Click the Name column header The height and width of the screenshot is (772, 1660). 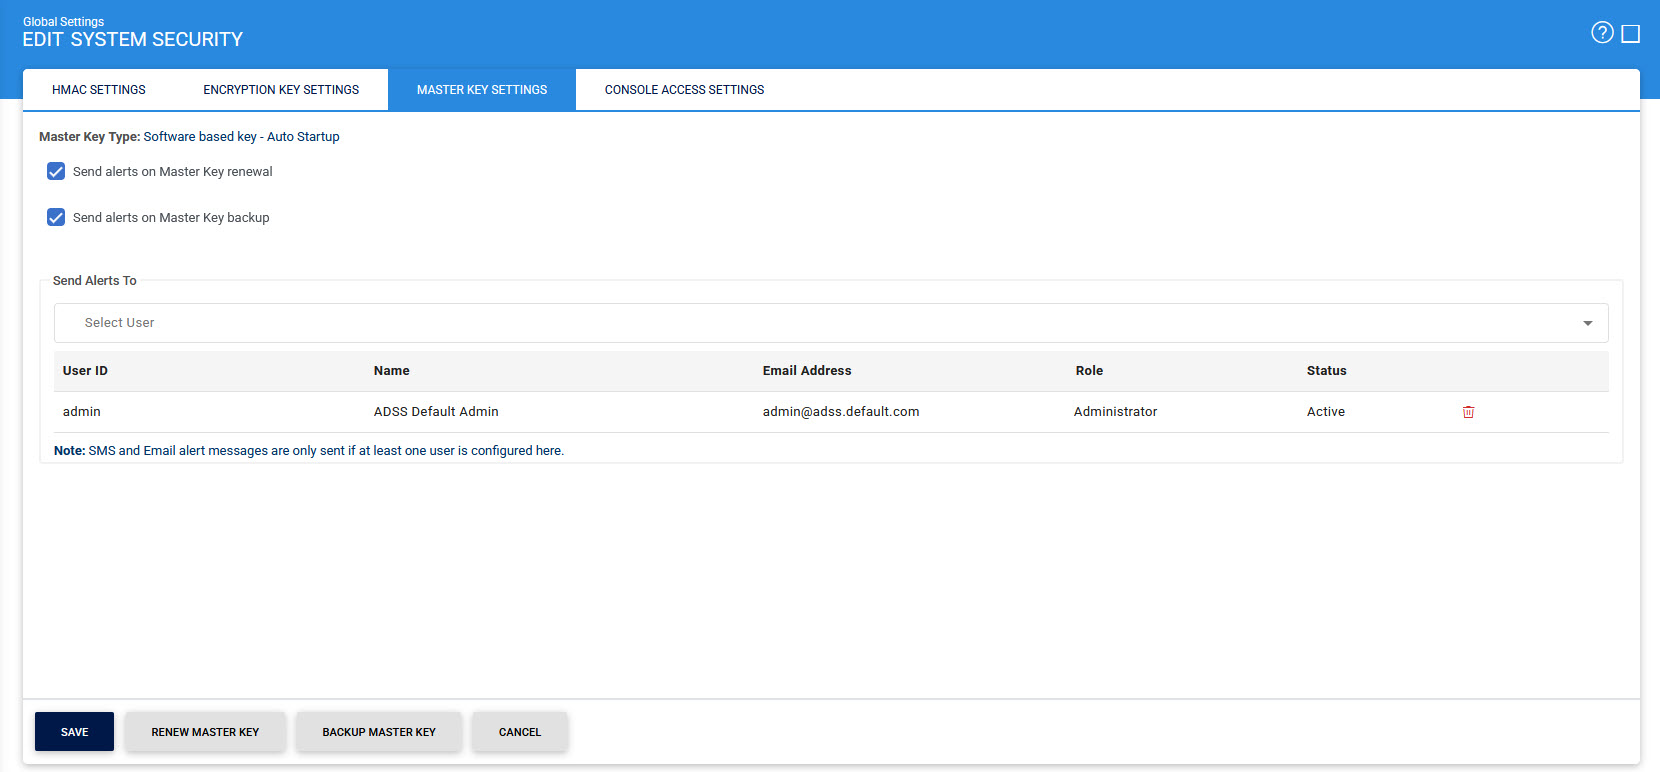[392, 371]
